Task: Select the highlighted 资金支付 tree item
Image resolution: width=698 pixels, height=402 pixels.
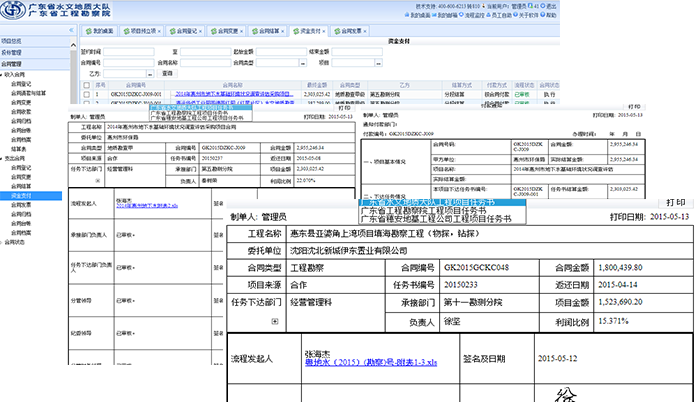Action: point(31,195)
